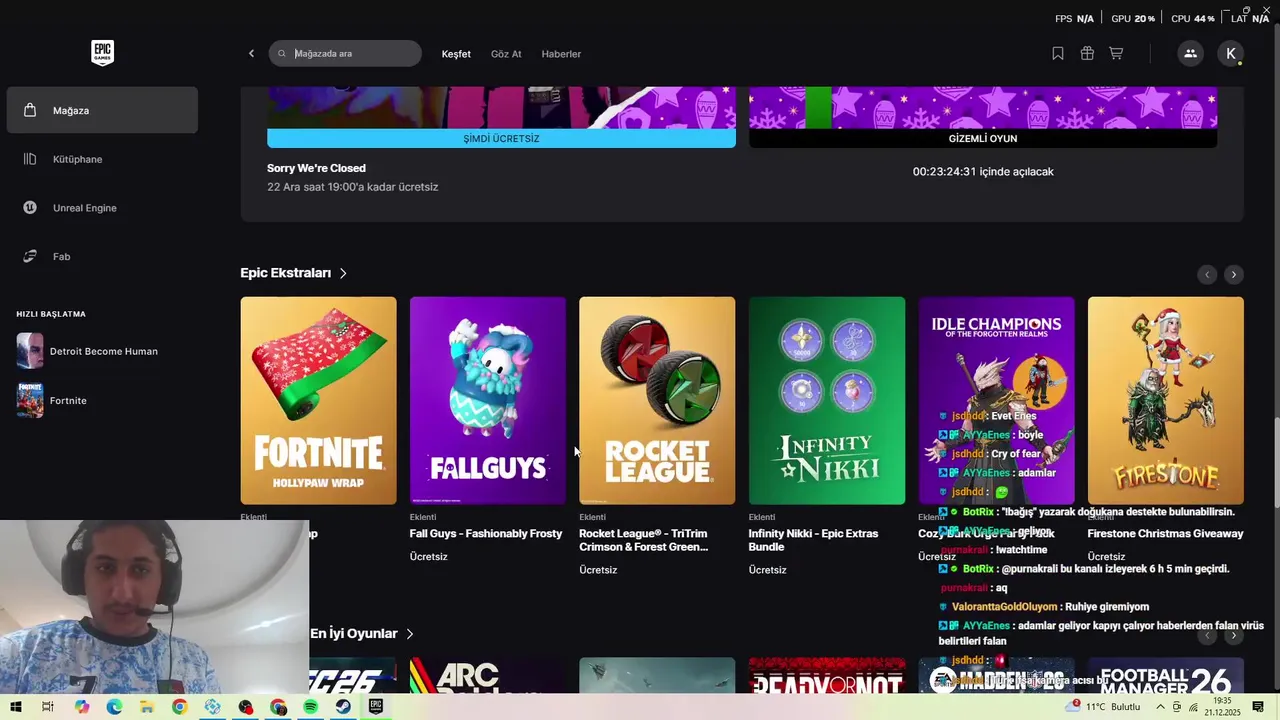Switch to the Haberler tab

pyautogui.click(x=561, y=54)
